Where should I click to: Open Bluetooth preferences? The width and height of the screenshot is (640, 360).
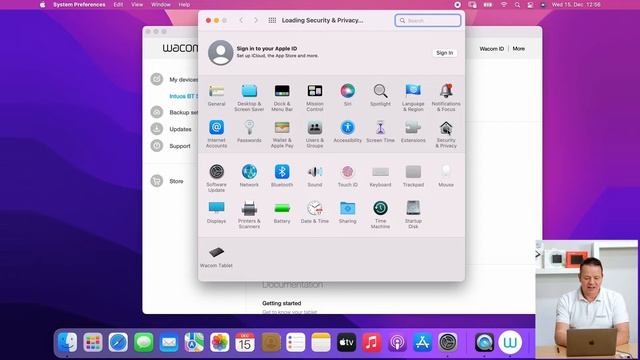282,176
